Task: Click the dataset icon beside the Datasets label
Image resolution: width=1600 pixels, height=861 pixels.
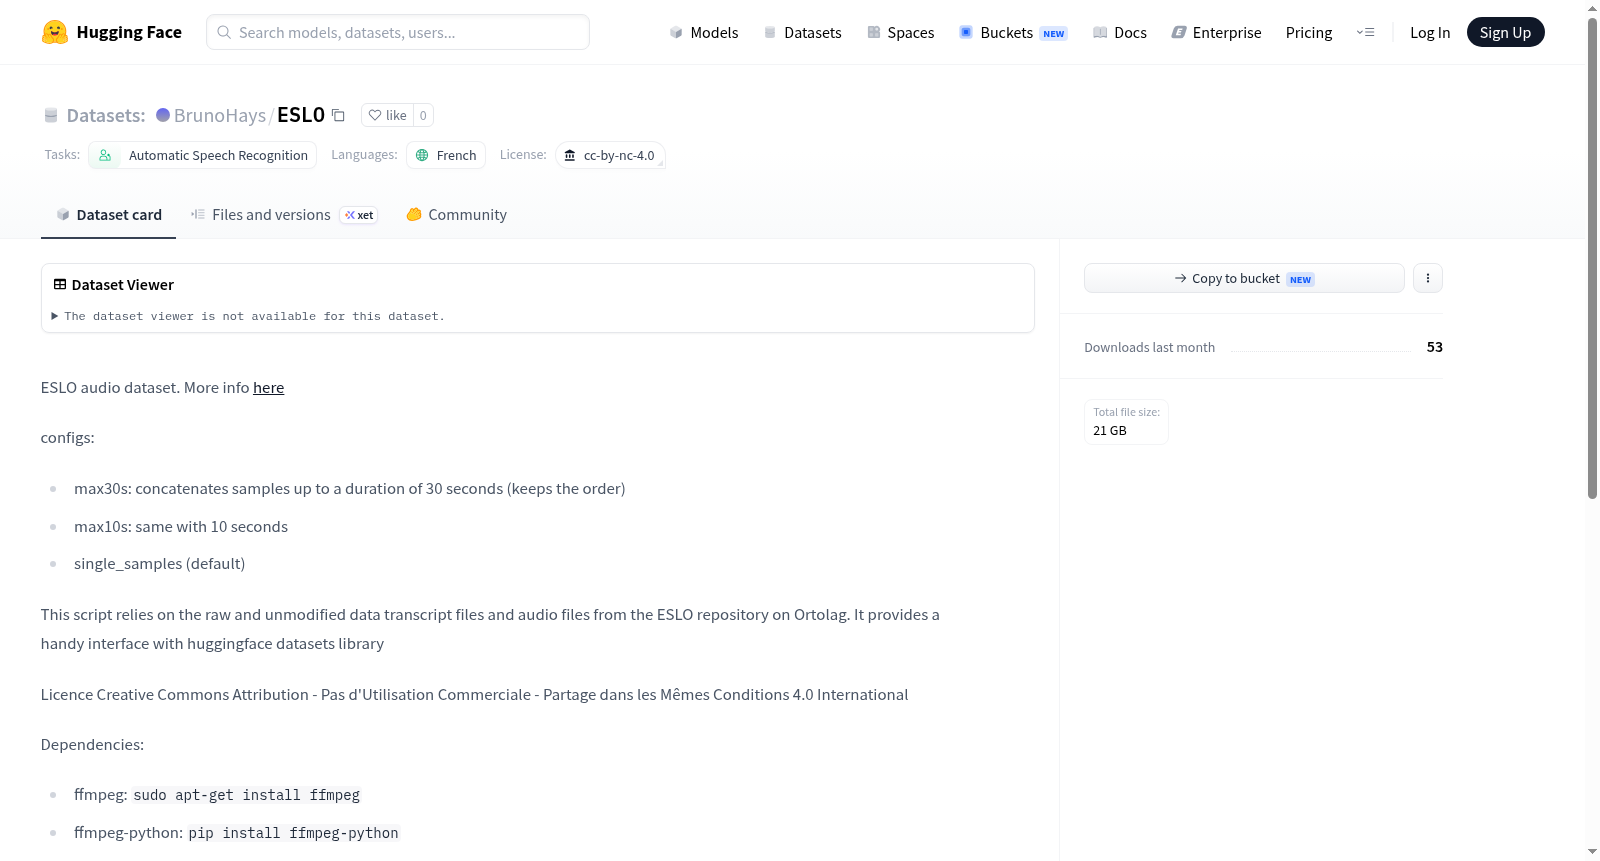Action: [51, 115]
